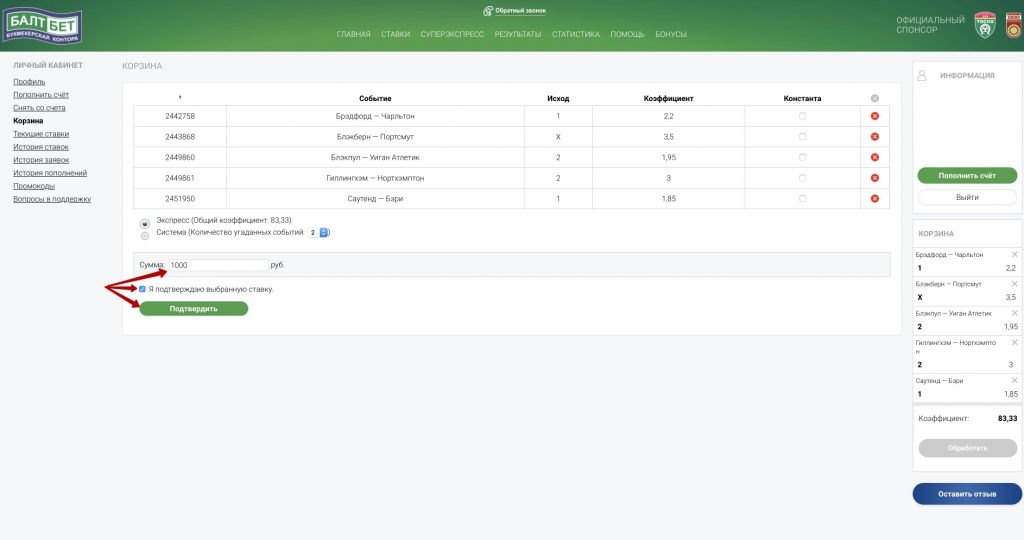Click the gray clear-all icon in table header

pos(874,98)
